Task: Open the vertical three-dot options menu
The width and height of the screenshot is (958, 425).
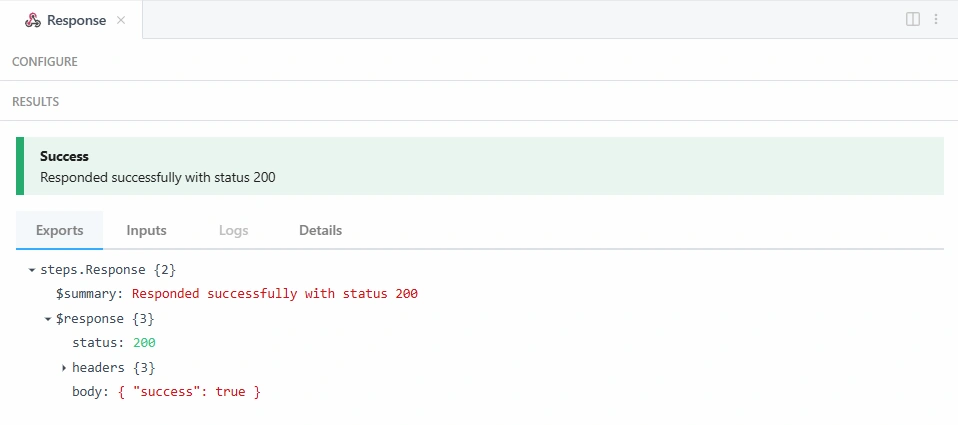Action: coord(936,19)
